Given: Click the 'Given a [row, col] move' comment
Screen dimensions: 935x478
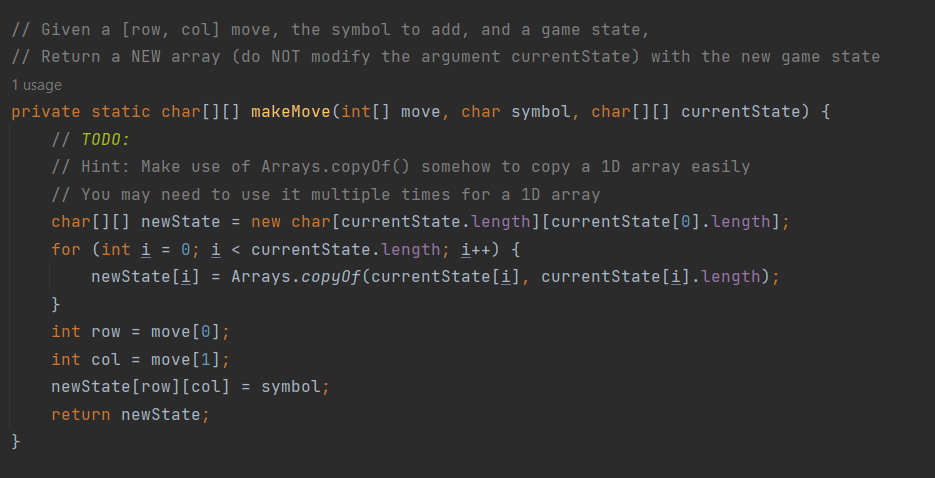Looking at the screenshot, I should tap(330, 29).
